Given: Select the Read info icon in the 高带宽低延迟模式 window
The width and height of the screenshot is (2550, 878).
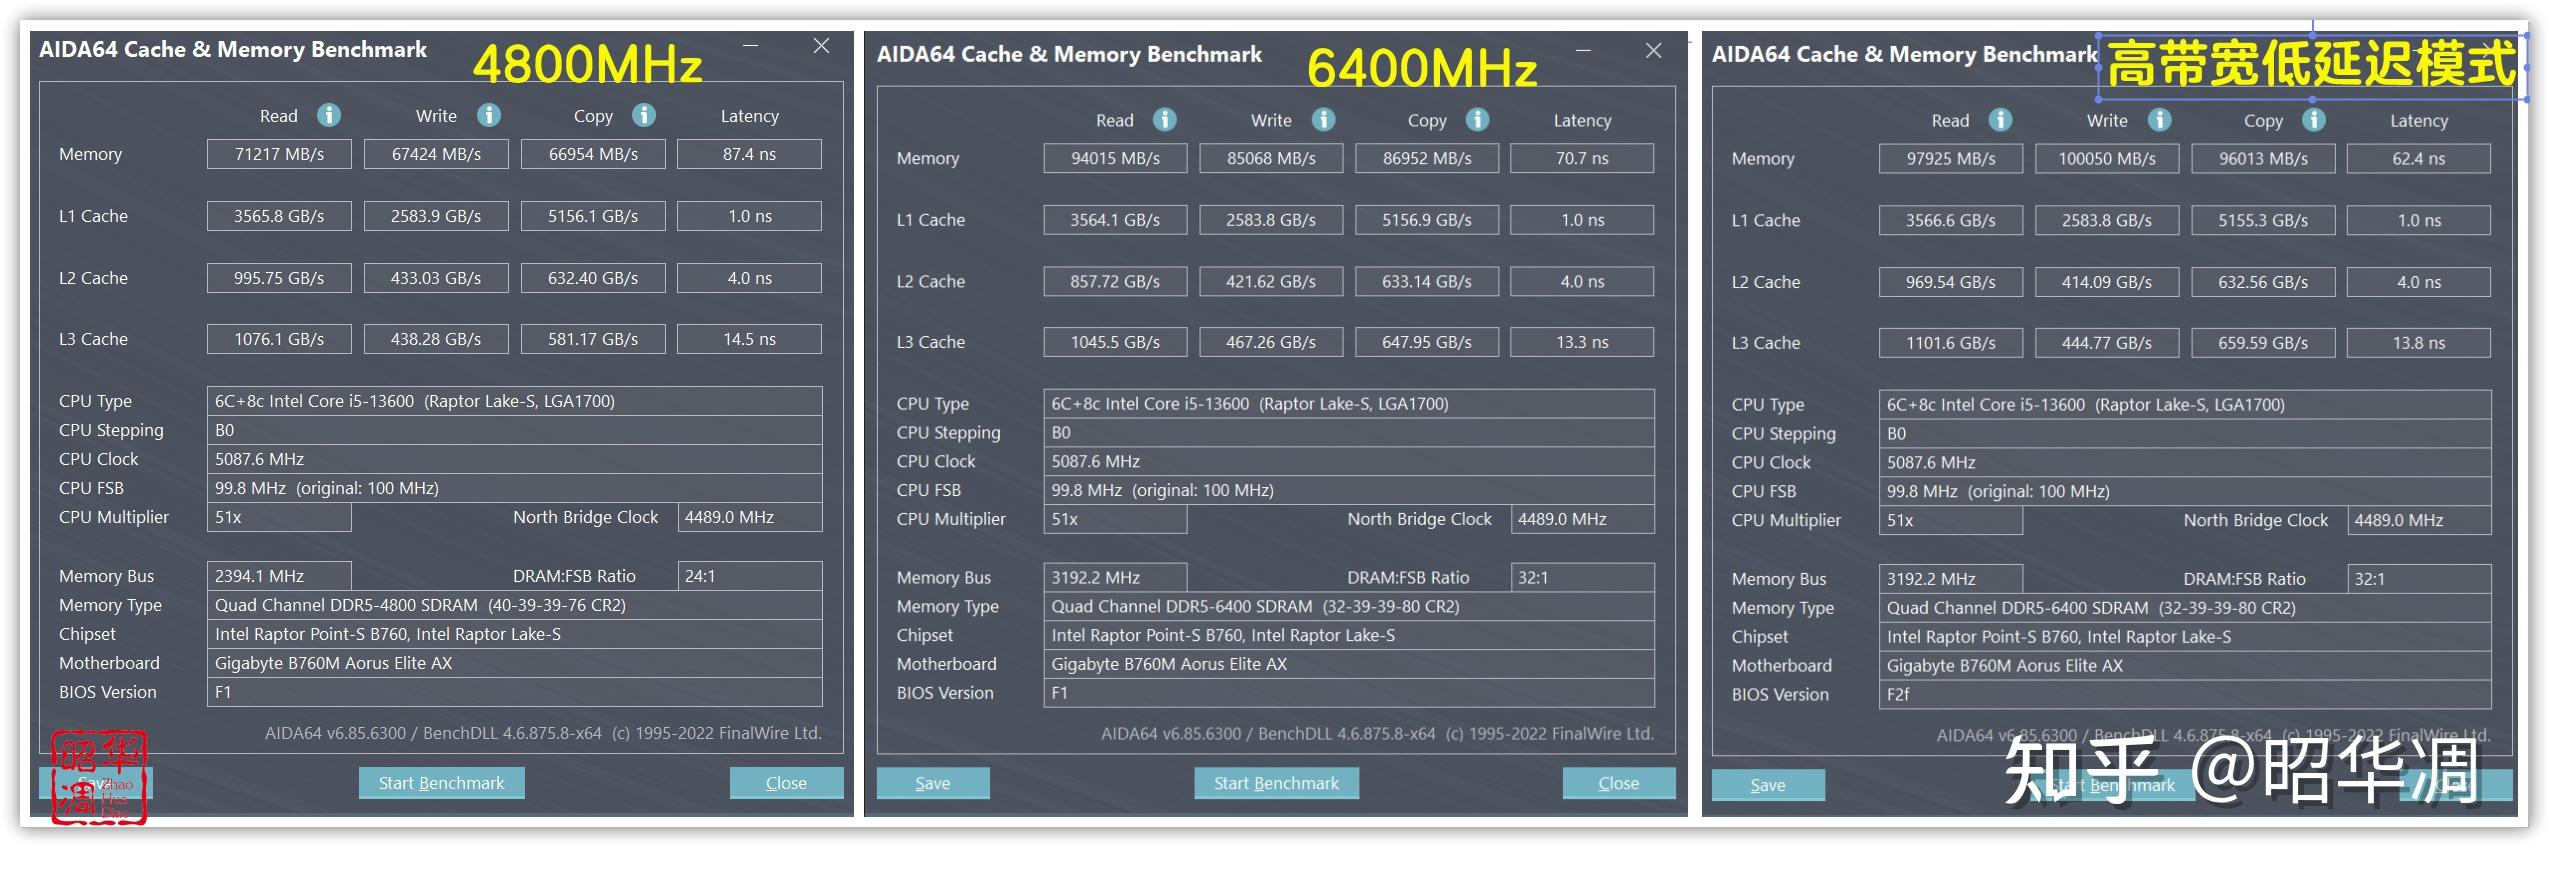Looking at the screenshot, I should coord(2000,120).
